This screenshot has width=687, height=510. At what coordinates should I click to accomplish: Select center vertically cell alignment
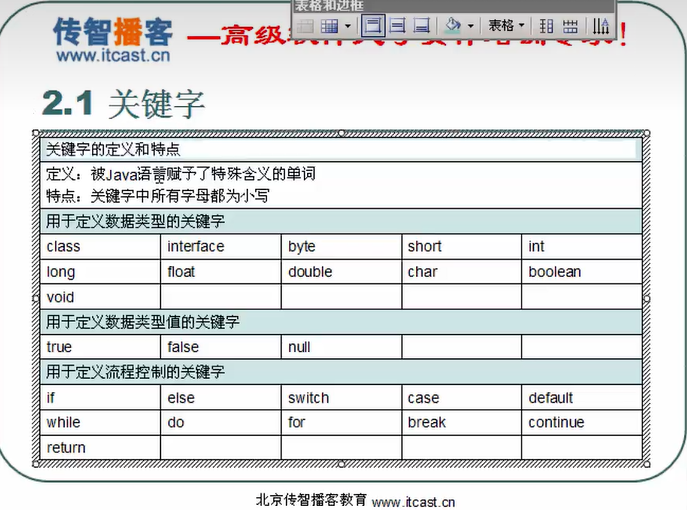tap(397, 26)
